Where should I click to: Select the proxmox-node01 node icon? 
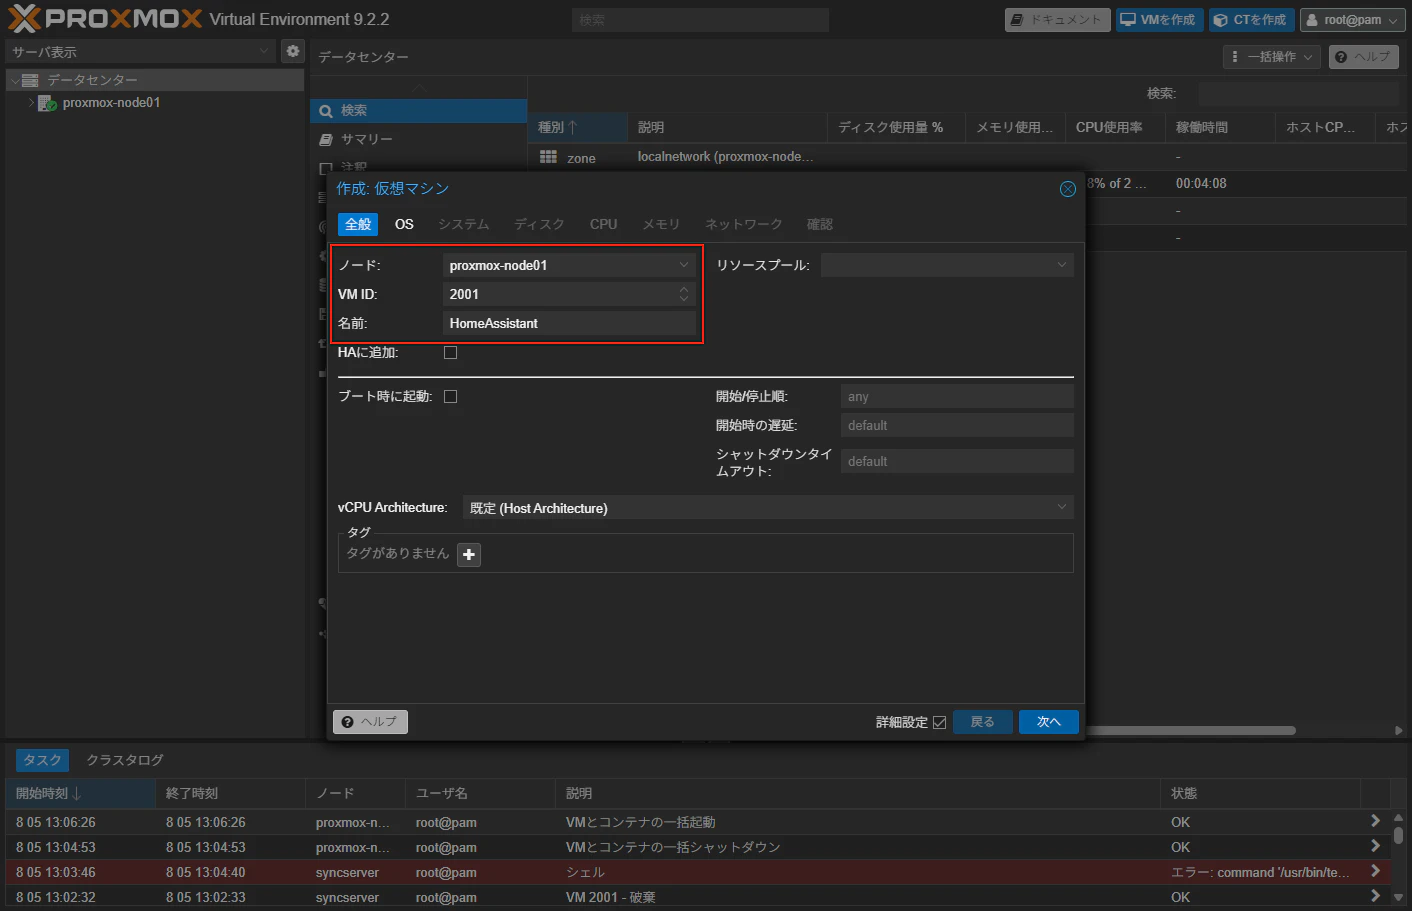(x=47, y=103)
